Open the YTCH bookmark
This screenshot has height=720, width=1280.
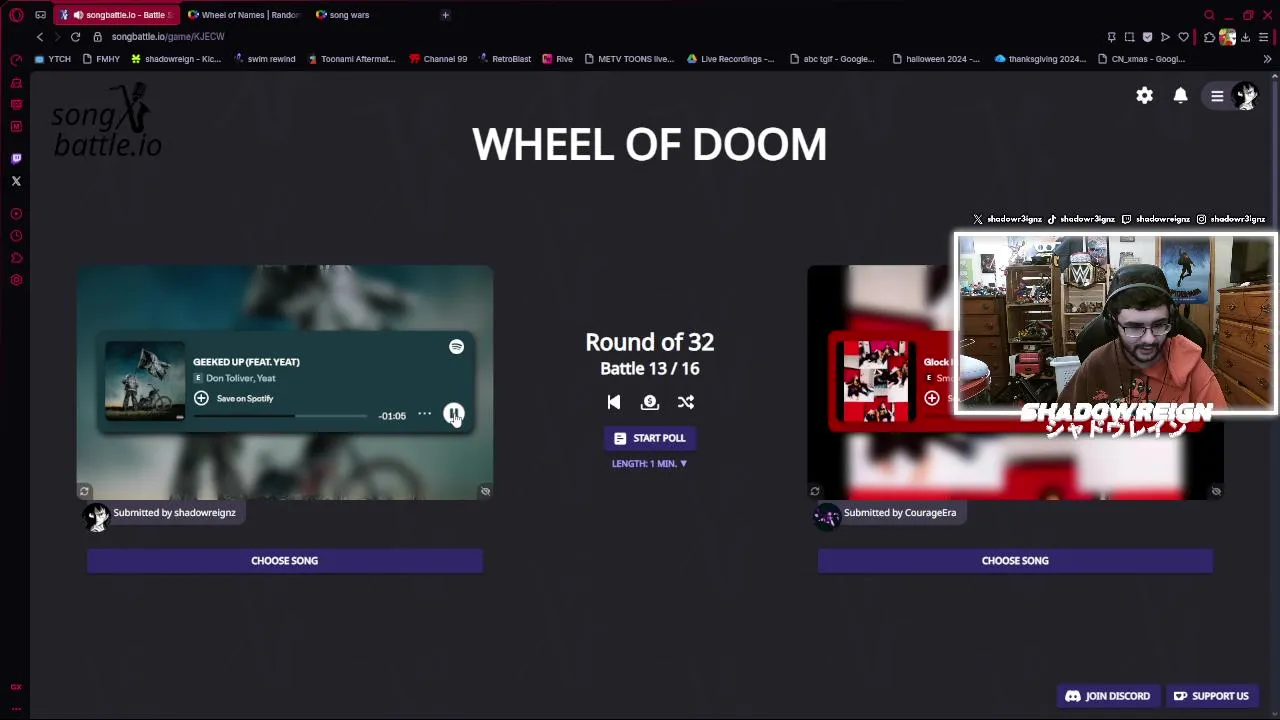pyautogui.click(x=52, y=59)
